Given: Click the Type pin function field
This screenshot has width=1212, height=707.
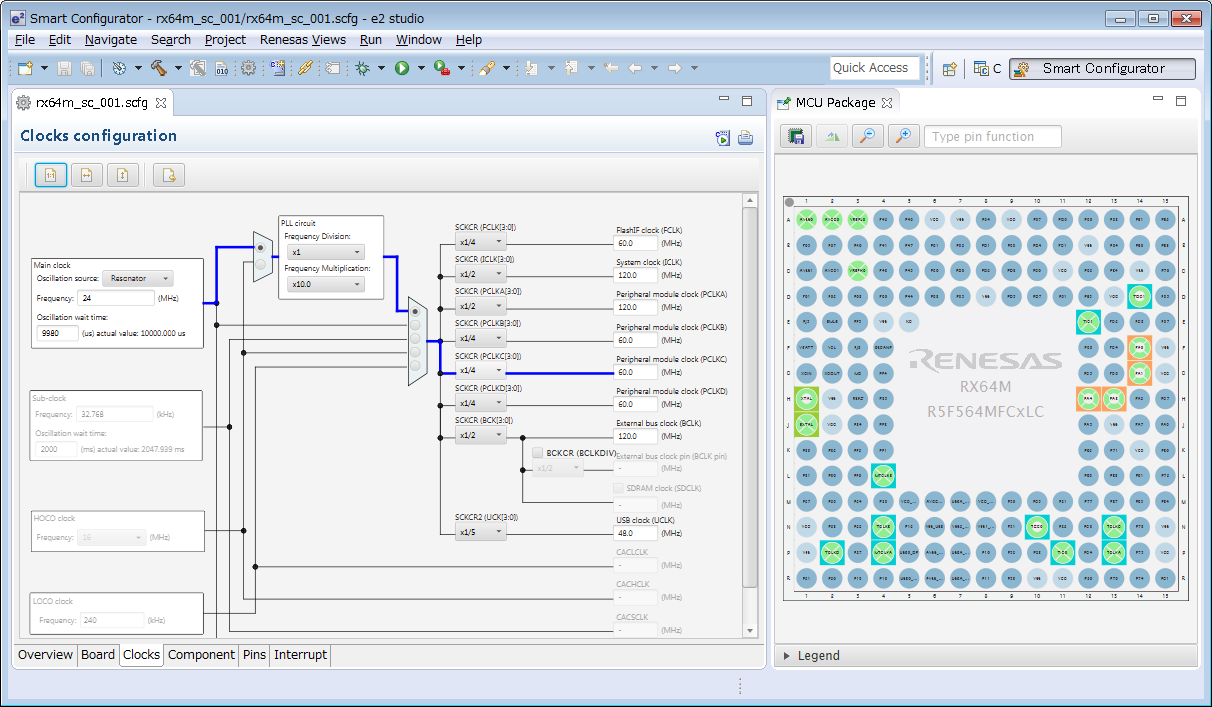Looking at the screenshot, I should 993,137.
